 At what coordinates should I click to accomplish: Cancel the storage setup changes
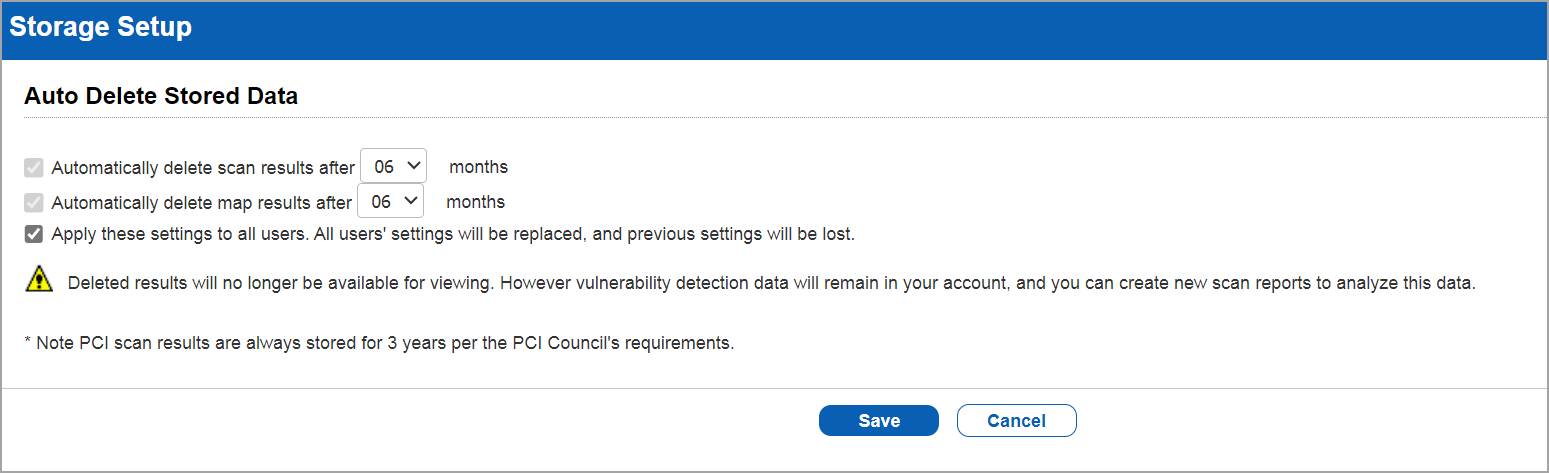pyautogui.click(x=1016, y=421)
